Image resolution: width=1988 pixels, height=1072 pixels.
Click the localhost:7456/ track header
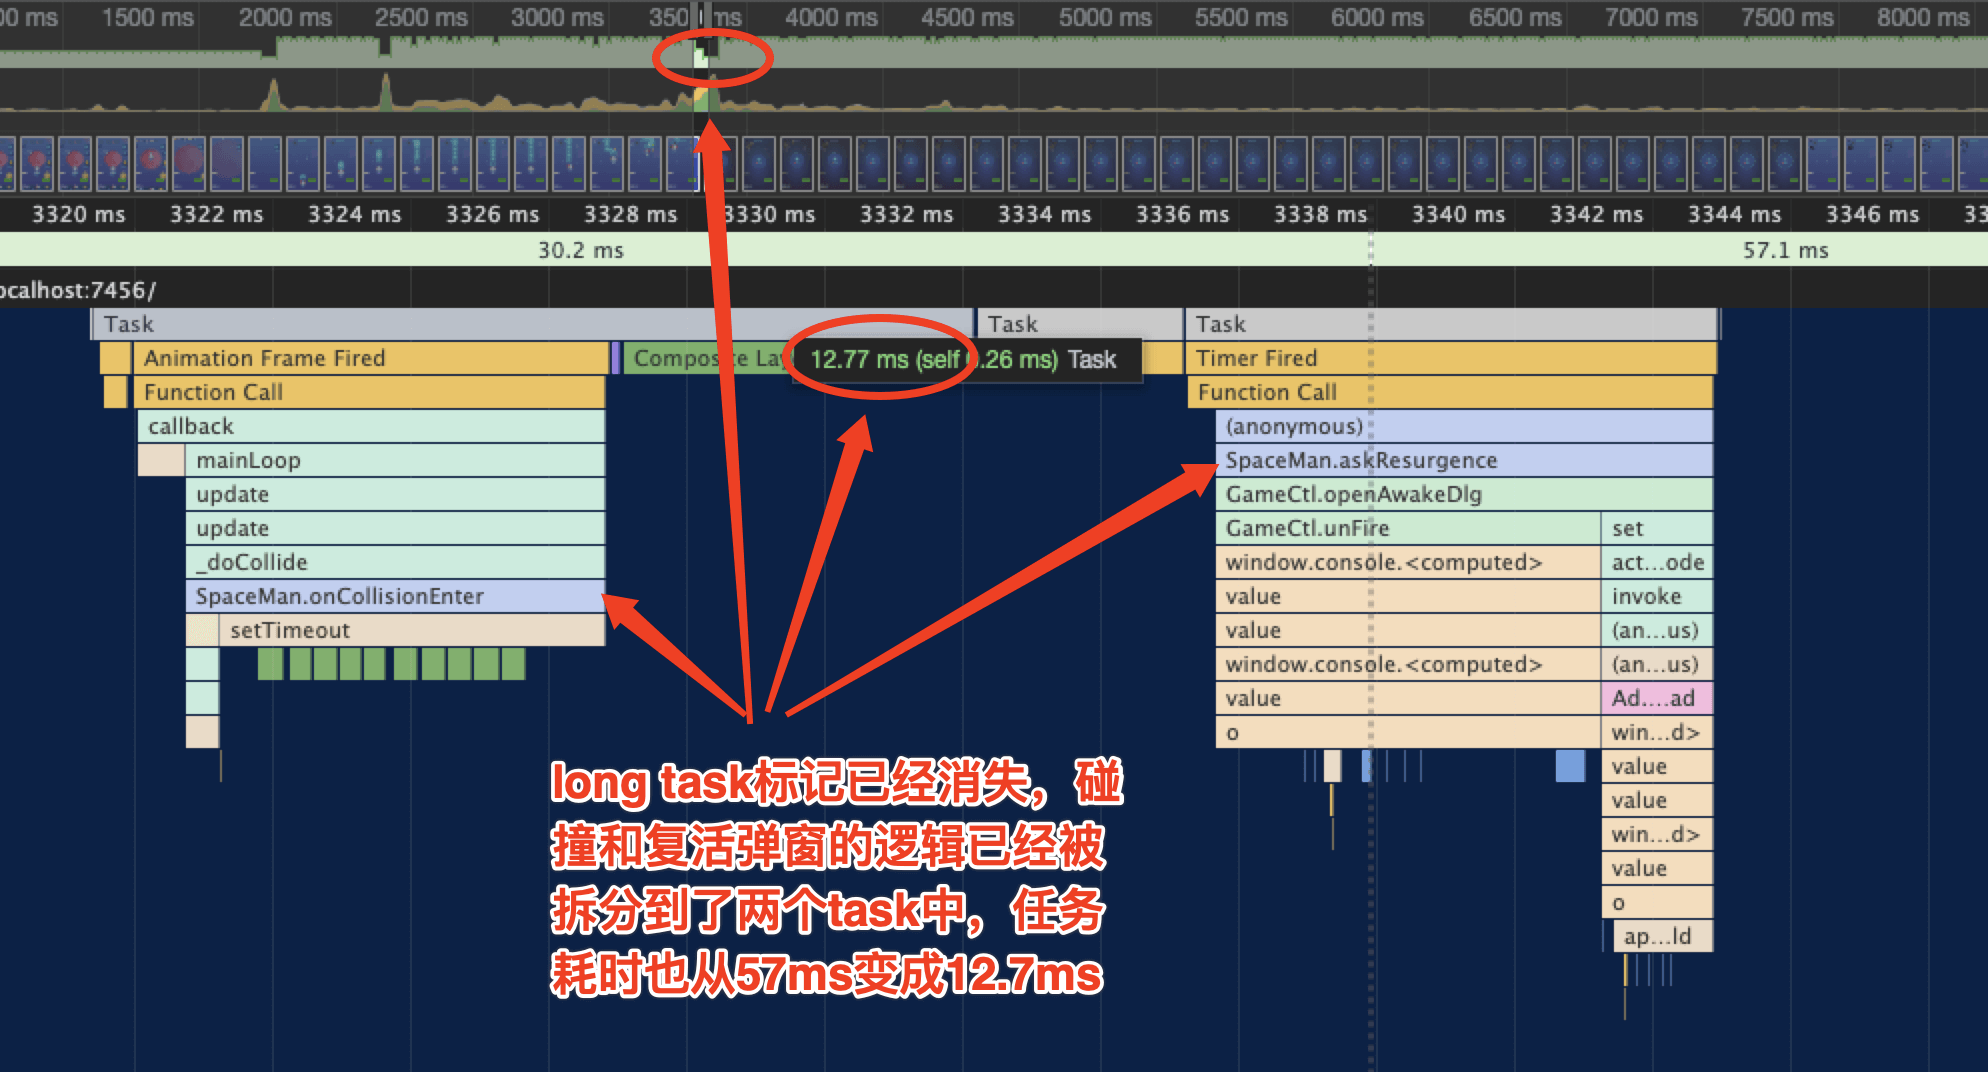point(78,290)
